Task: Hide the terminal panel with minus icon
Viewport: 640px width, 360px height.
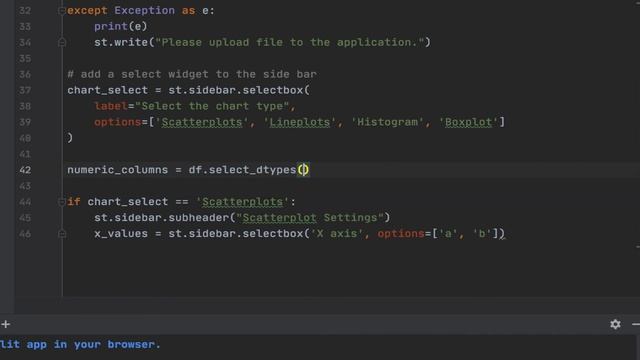Action: point(636,324)
